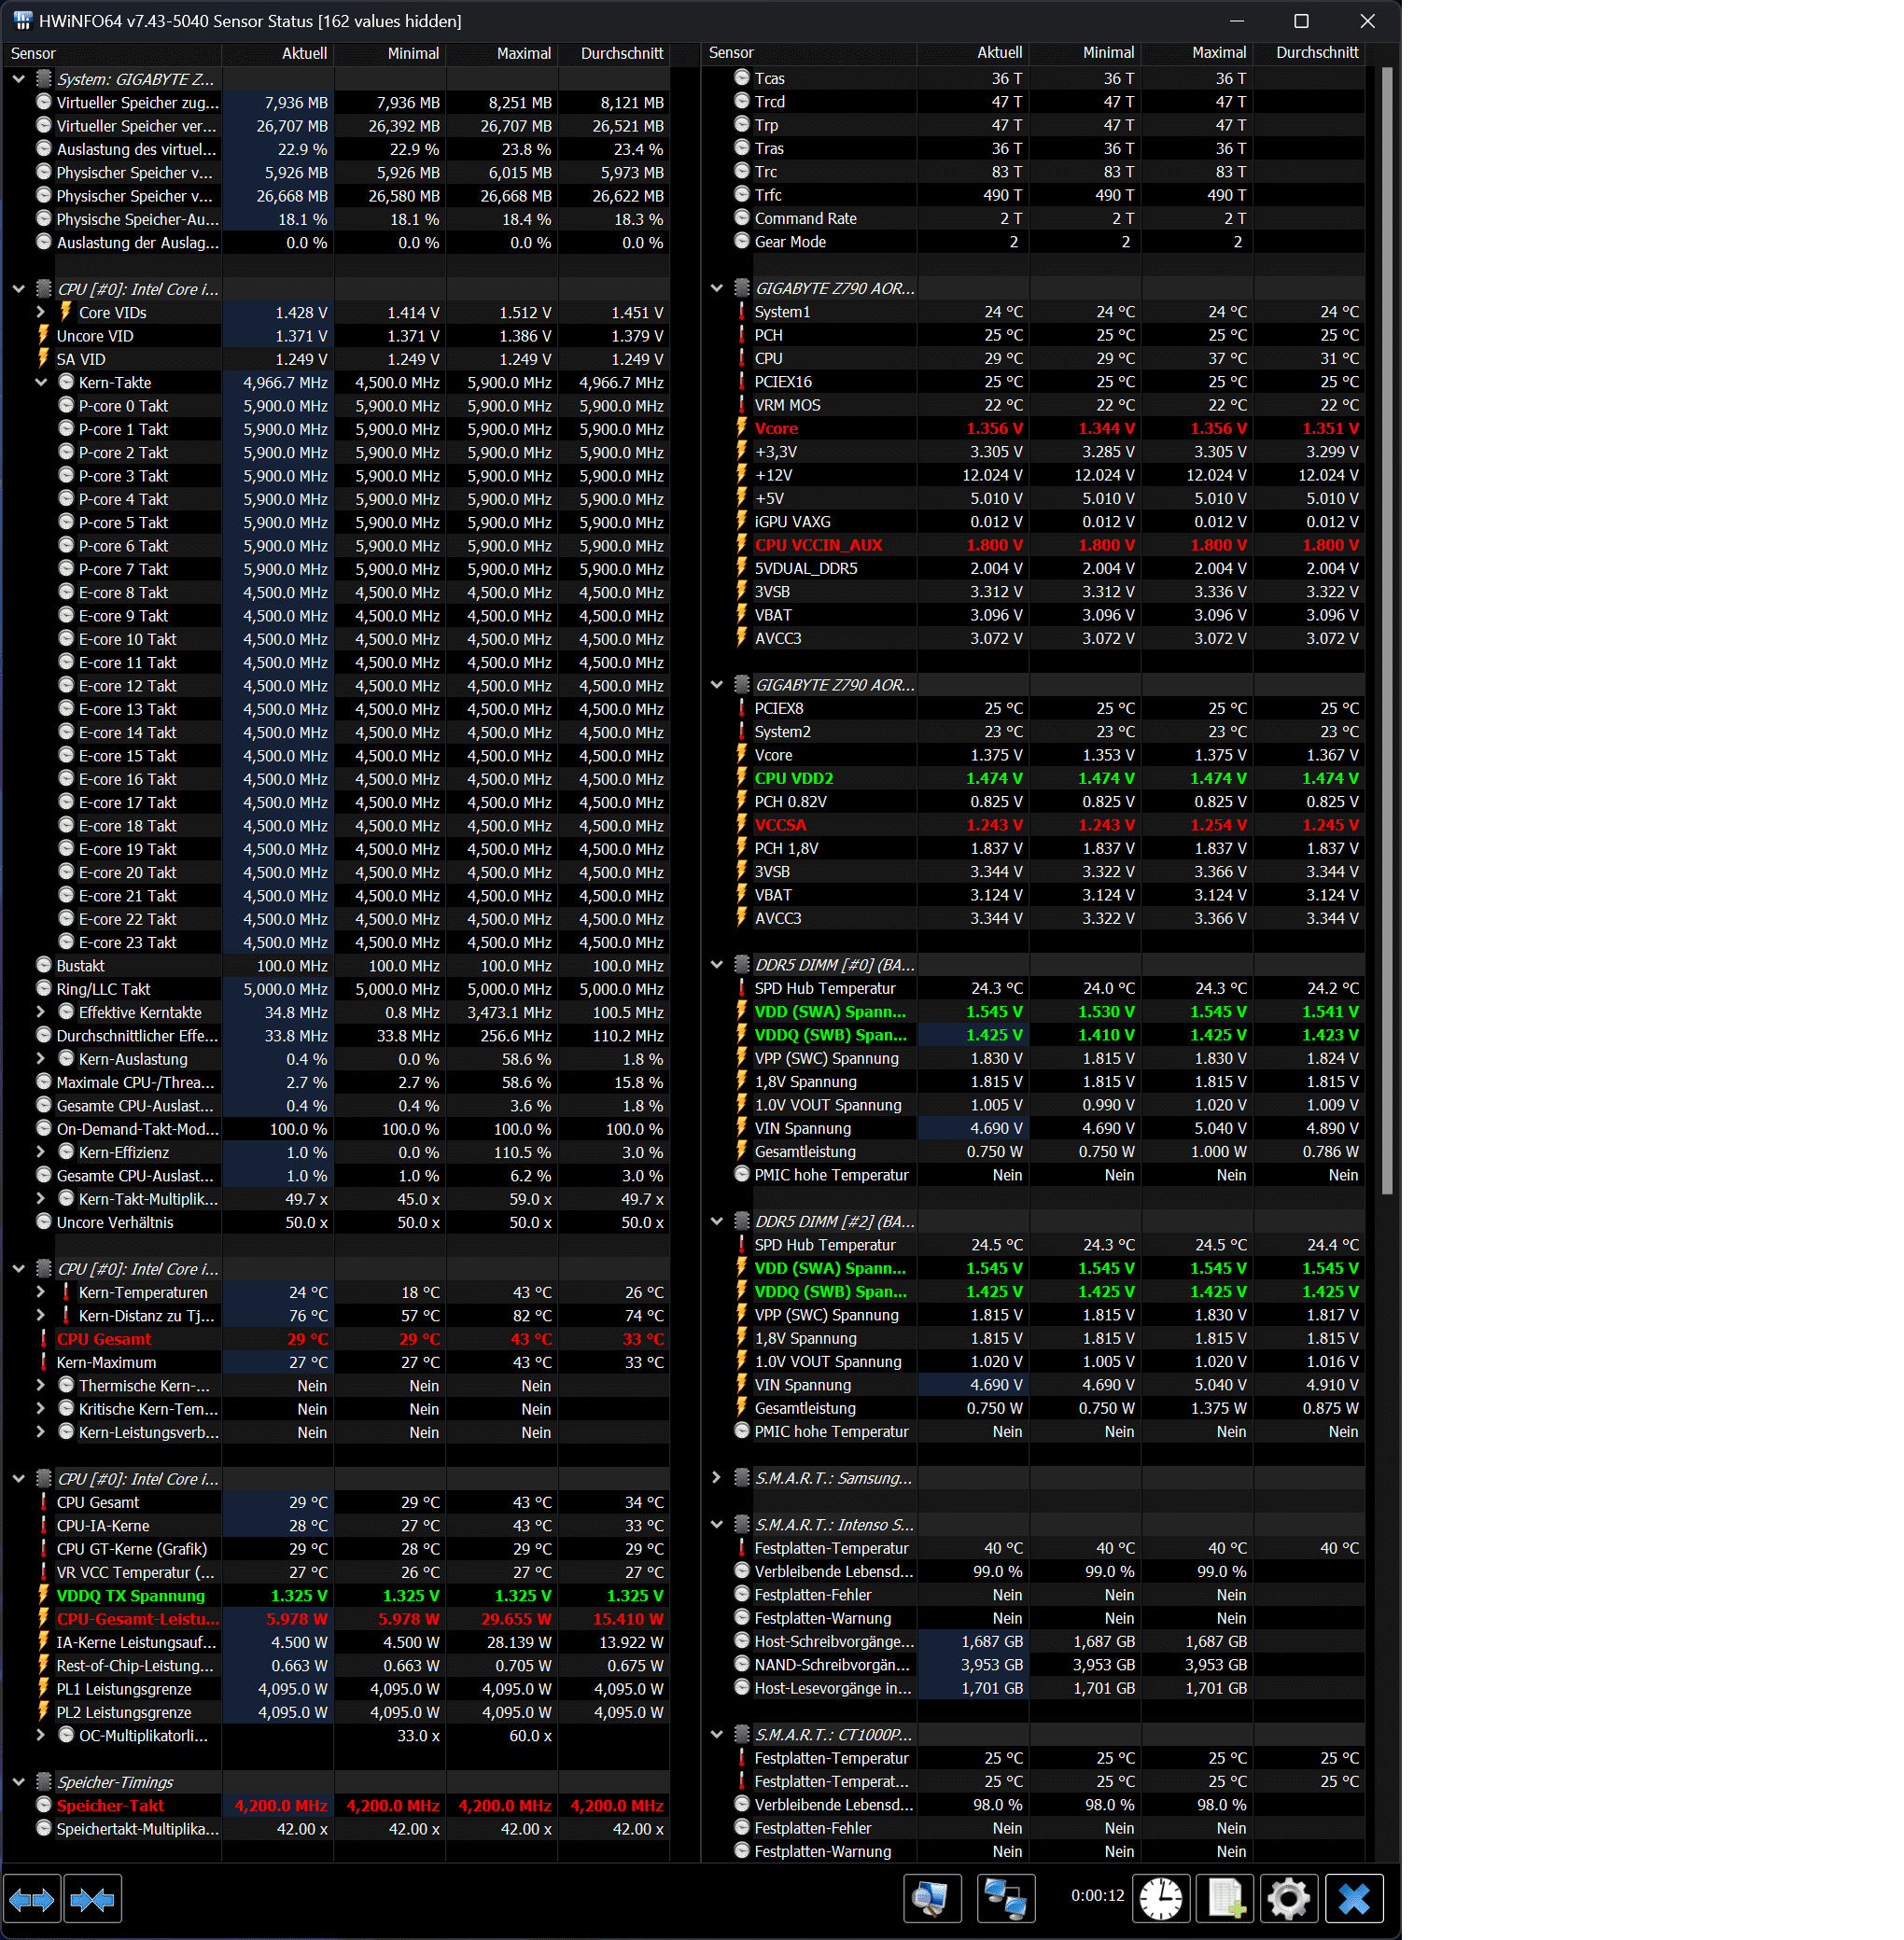Click the right Durchschnitt column header

[x=1316, y=53]
